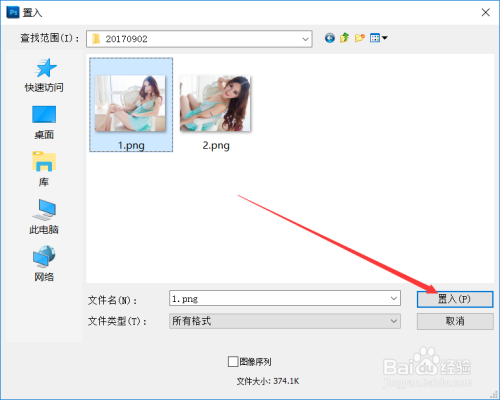Open the Libraries location in sidebar

[44, 169]
